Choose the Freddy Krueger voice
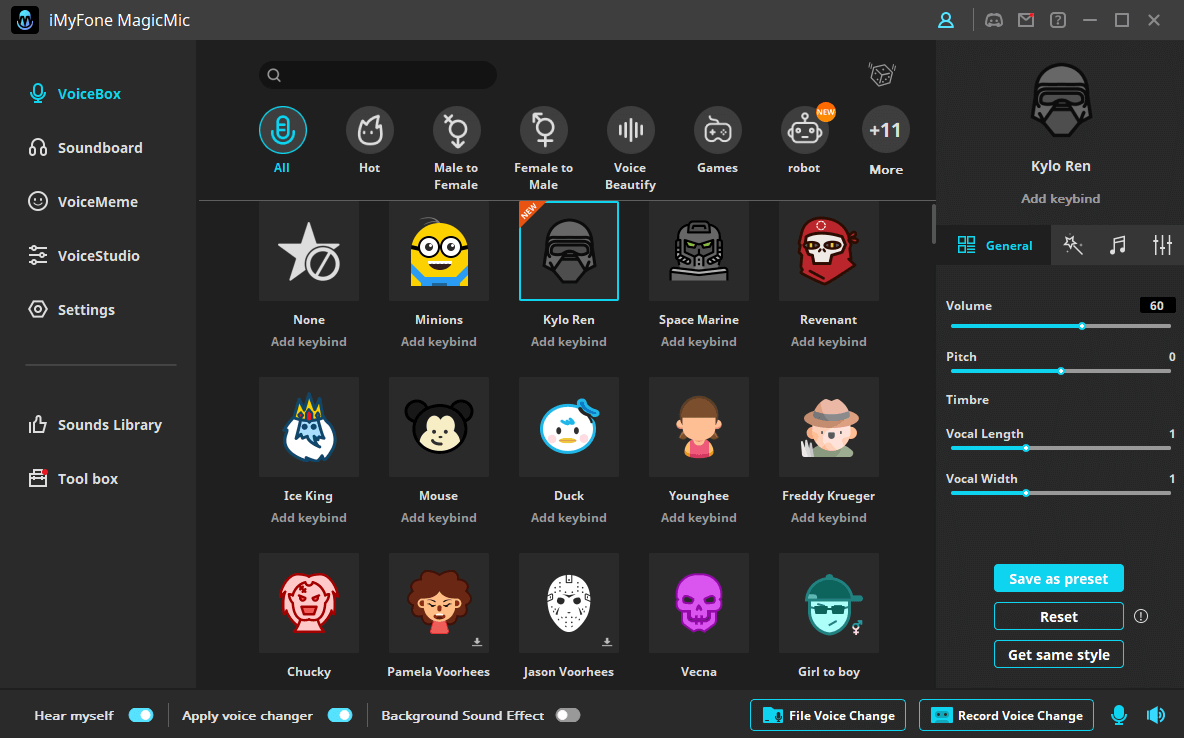1184x738 pixels. tap(828, 427)
